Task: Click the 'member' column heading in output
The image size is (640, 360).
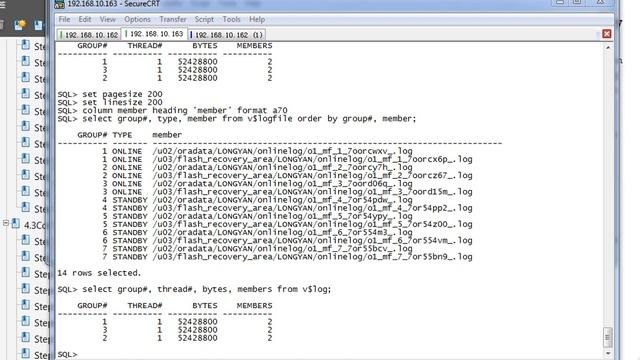Action: 167,135
